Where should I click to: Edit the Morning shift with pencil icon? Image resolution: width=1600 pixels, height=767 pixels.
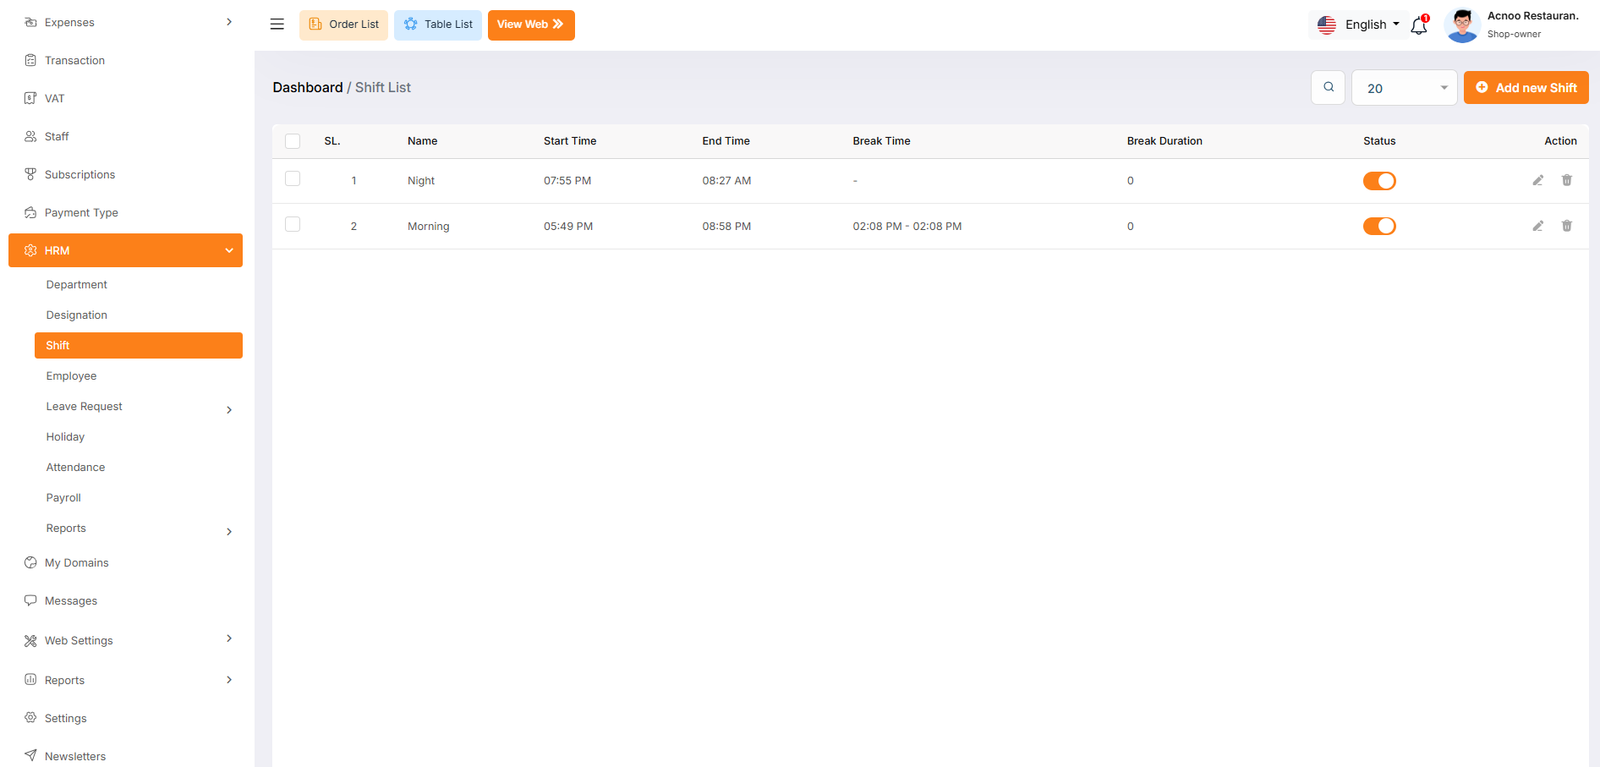(x=1538, y=226)
